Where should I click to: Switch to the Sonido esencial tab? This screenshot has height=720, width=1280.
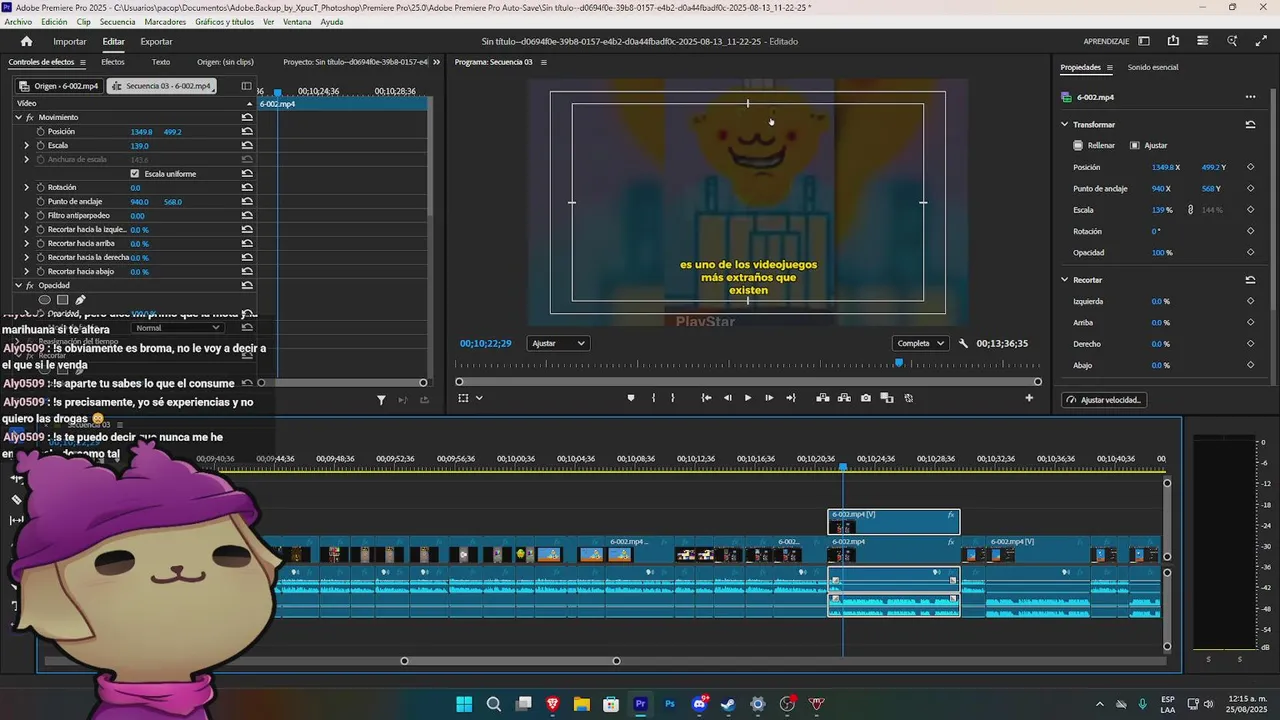pyautogui.click(x=1153, y=67)
